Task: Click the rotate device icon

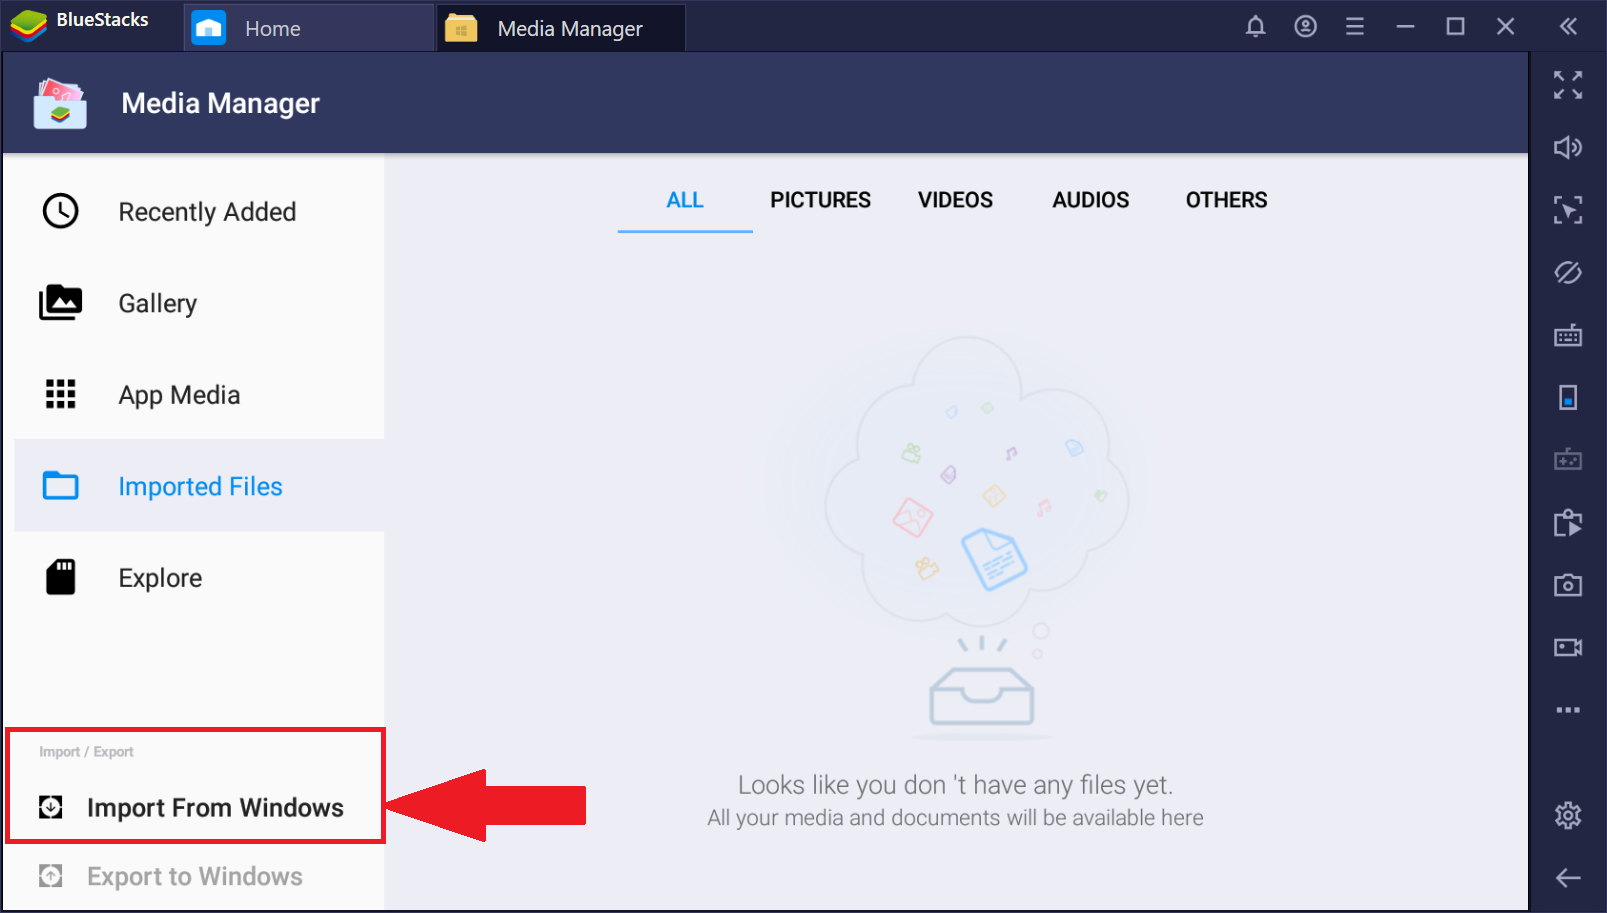Action: [1568, 398]
